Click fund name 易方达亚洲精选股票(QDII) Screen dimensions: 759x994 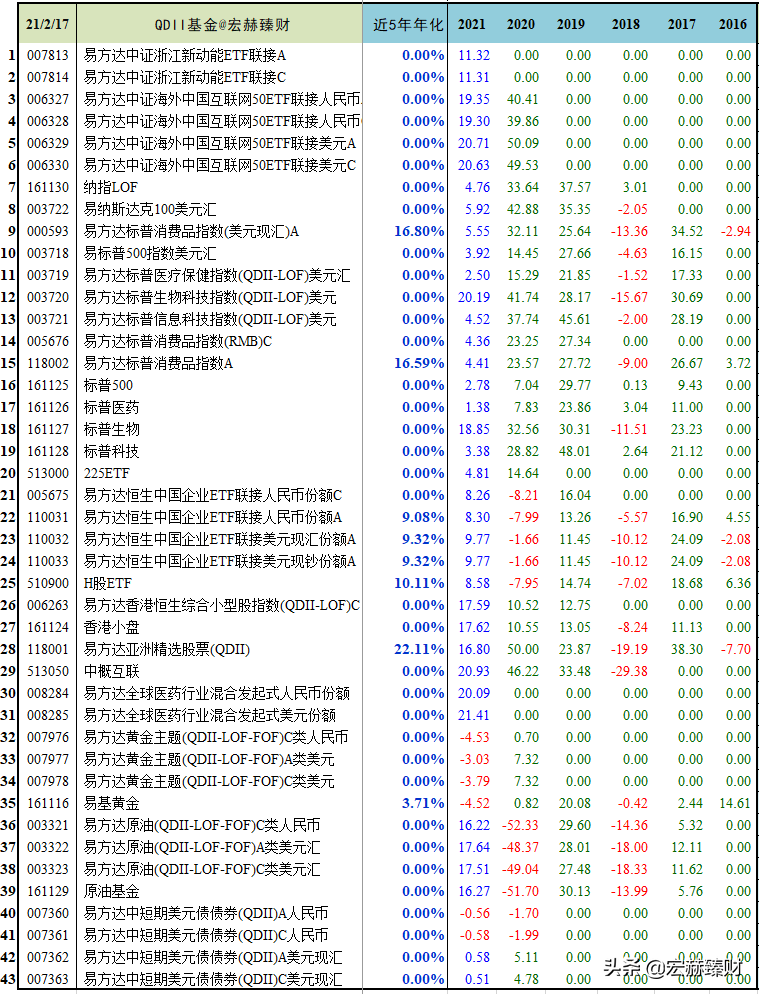[x=167, y=649]
